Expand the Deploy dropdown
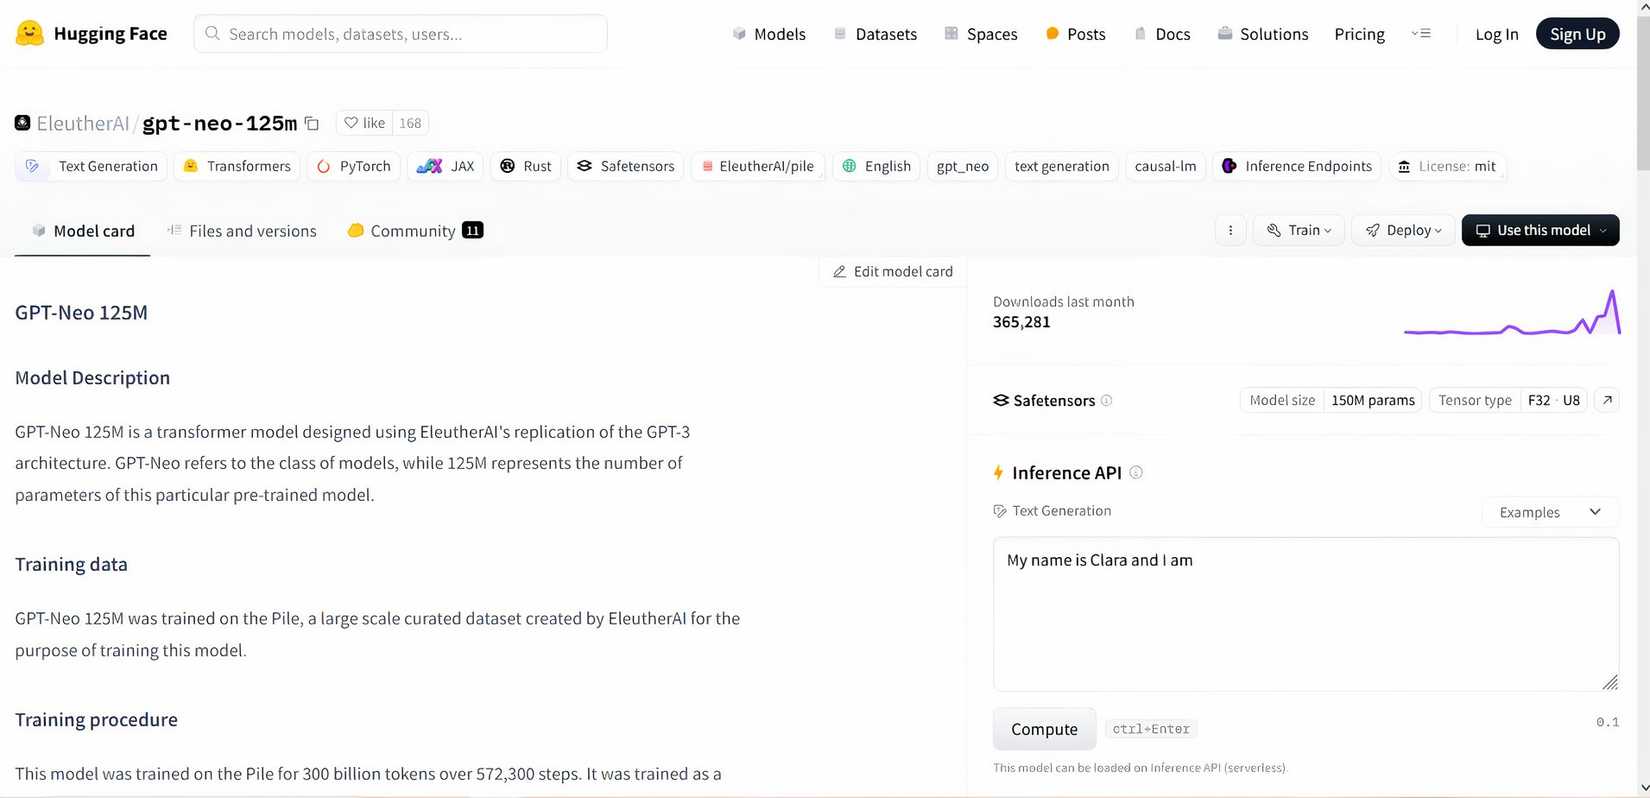 pos(1403,230)
